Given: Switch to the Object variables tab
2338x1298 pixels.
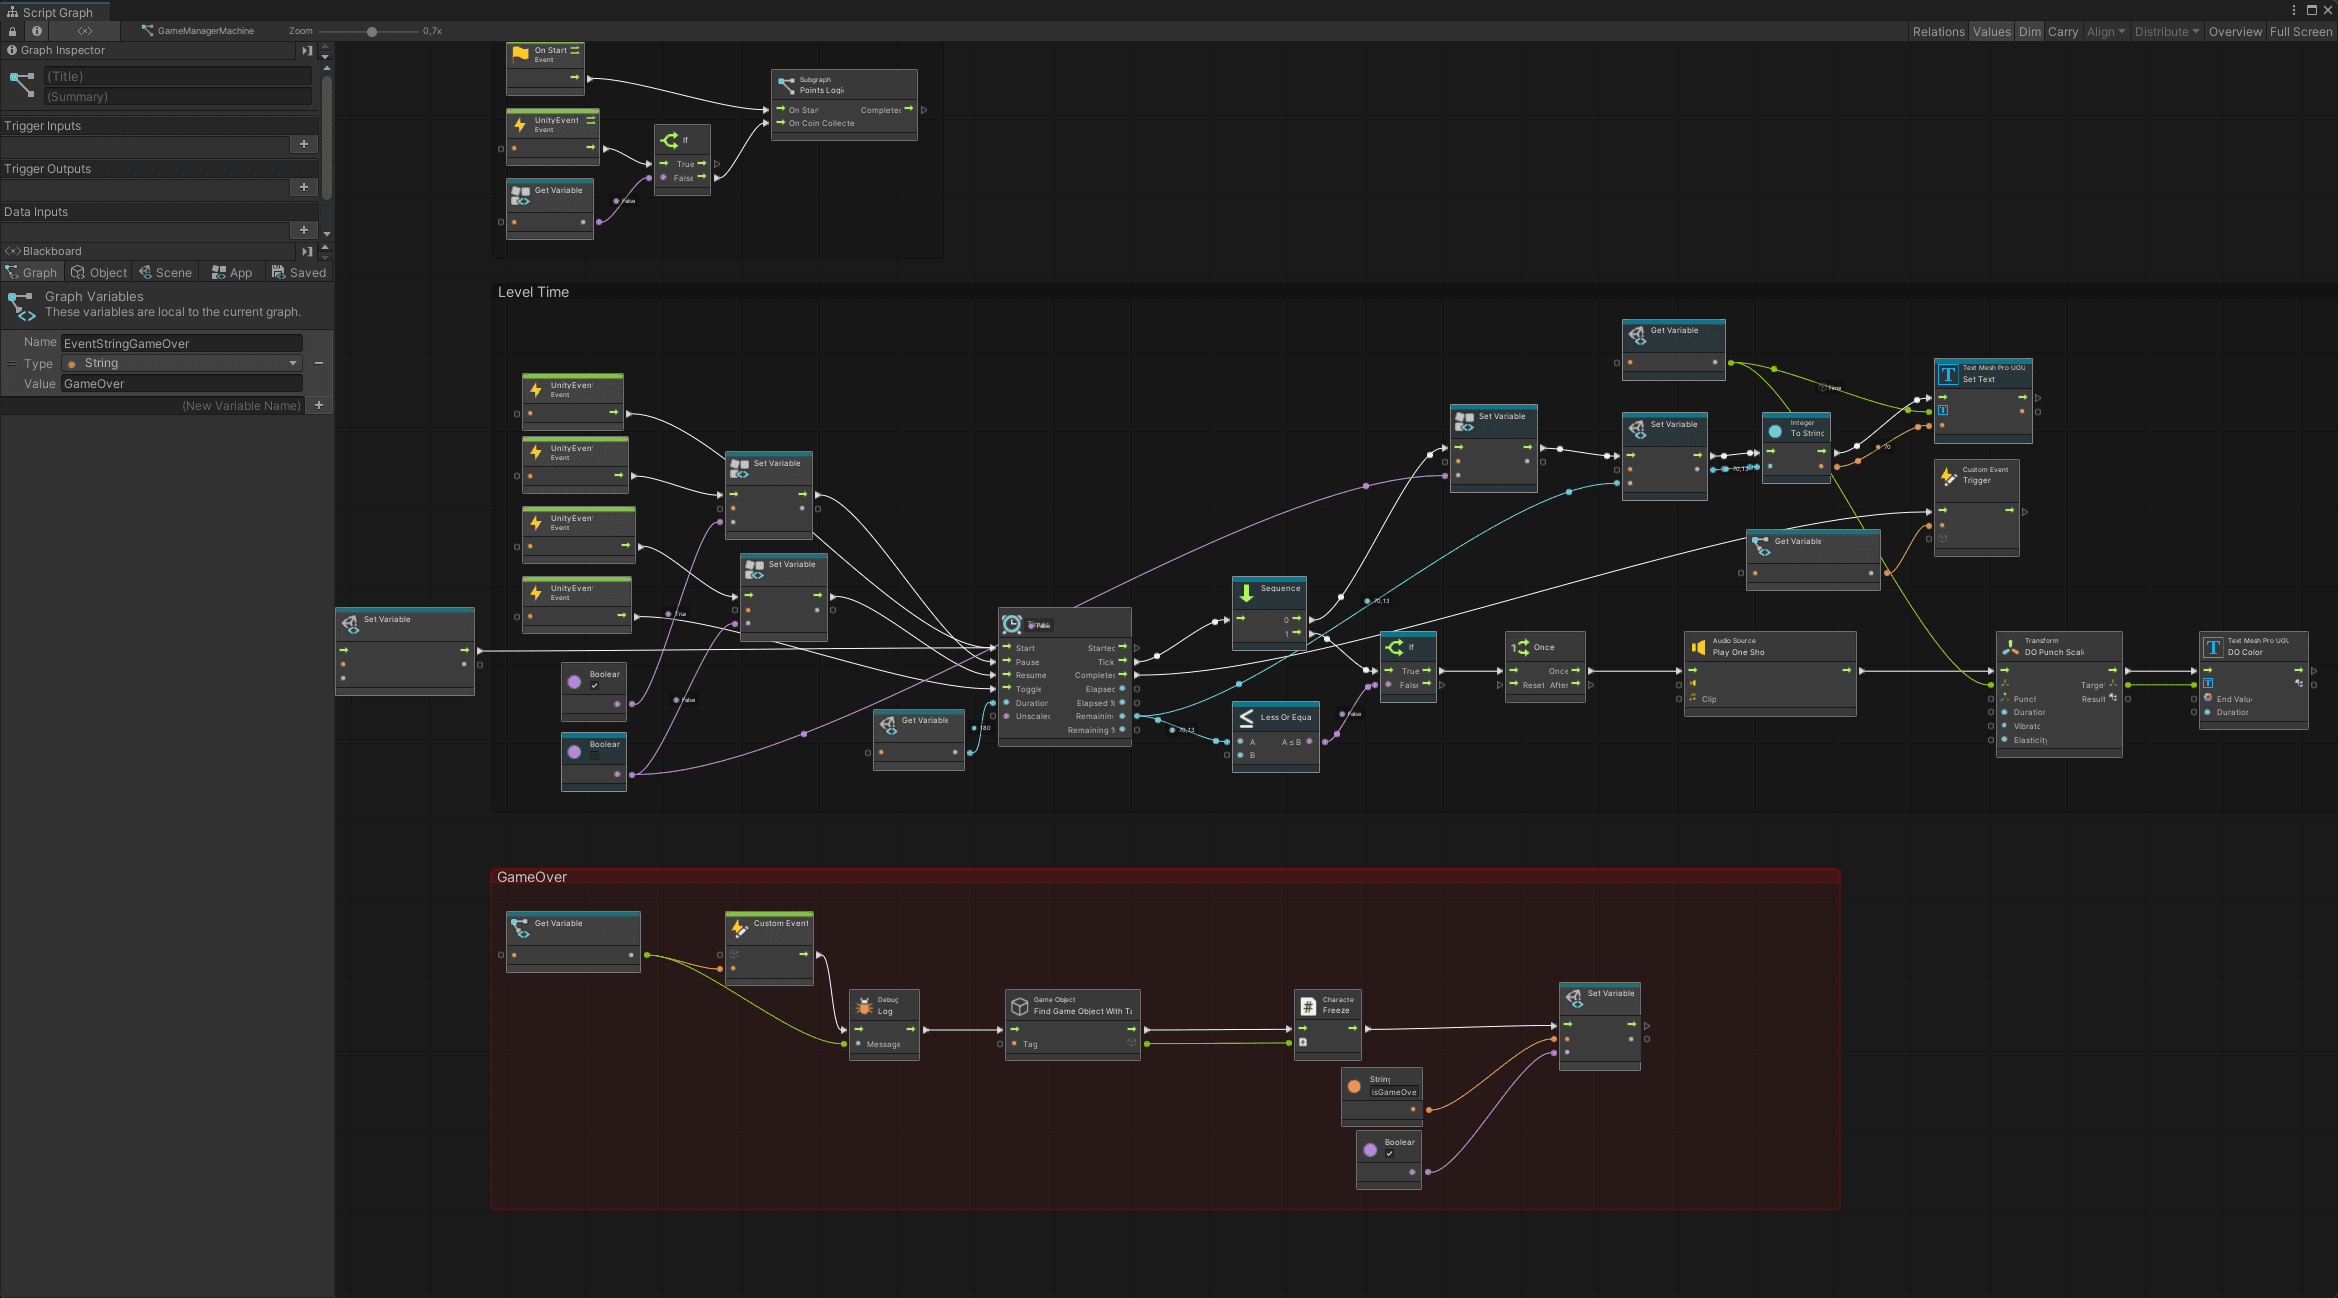Looking at the screenshot, I should (99, 273).
